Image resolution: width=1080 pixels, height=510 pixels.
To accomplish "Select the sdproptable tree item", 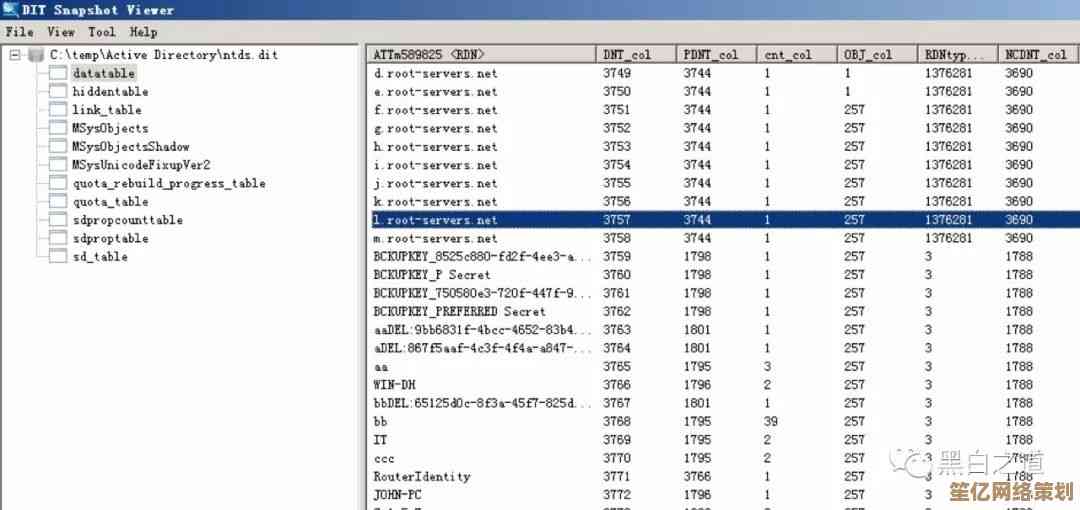I will point(110,239).
